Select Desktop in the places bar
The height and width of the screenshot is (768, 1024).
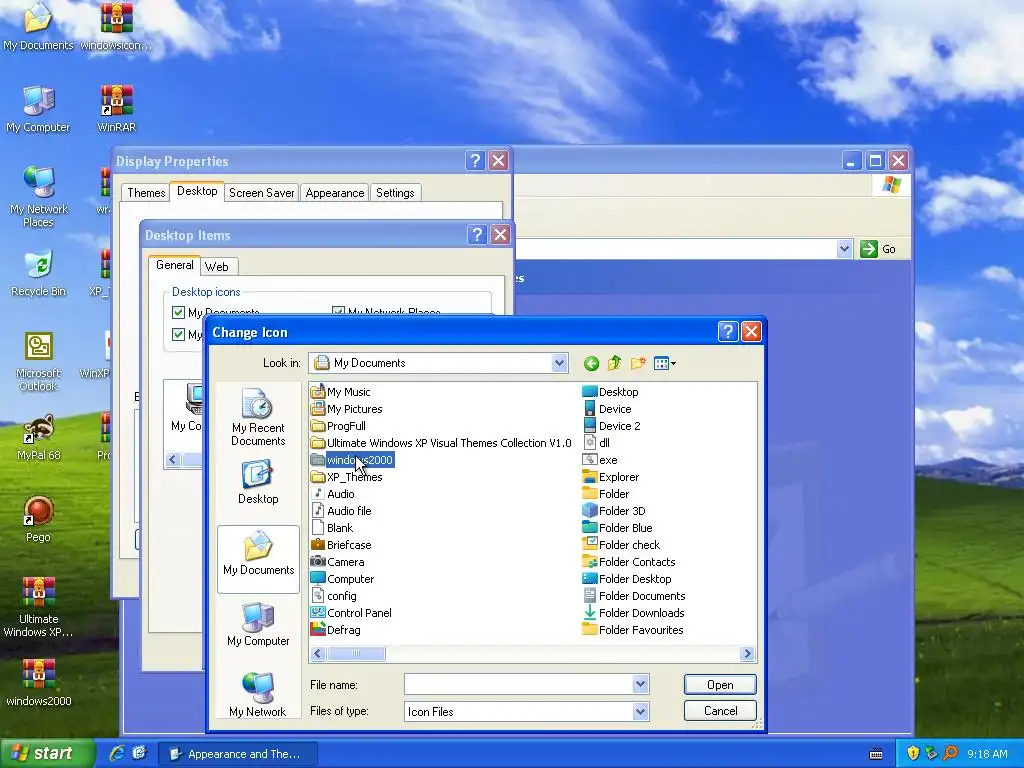(x=258, y=483)
